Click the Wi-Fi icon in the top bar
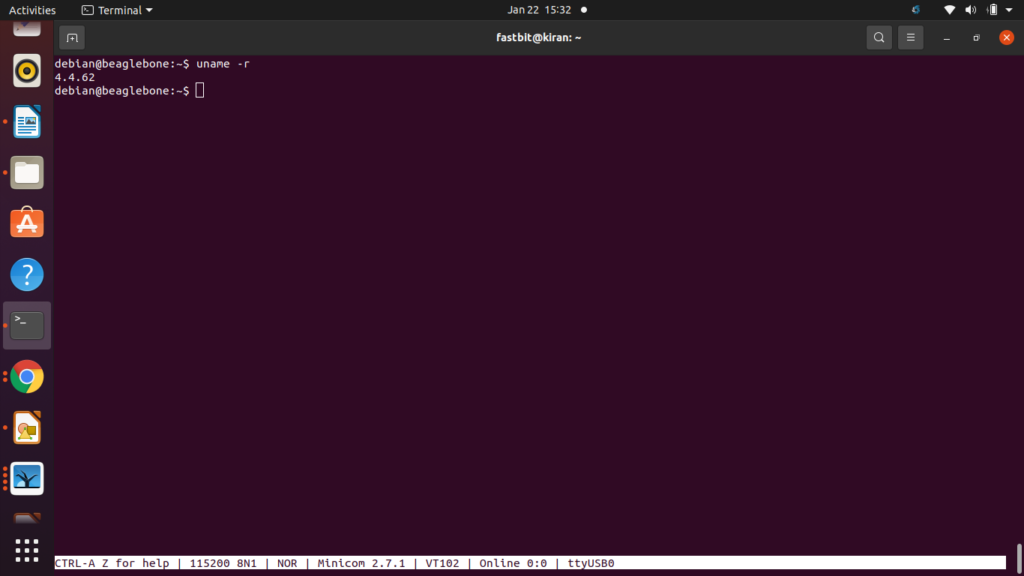The width and height of the screenshot is (1024, 576). pyautogui.click(x=948, y=9)
